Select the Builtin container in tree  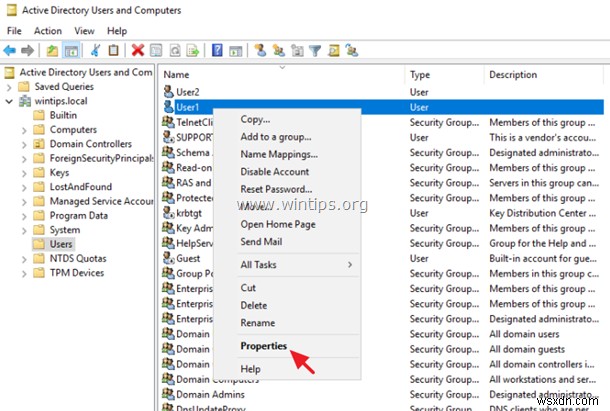tap(63, 115)
